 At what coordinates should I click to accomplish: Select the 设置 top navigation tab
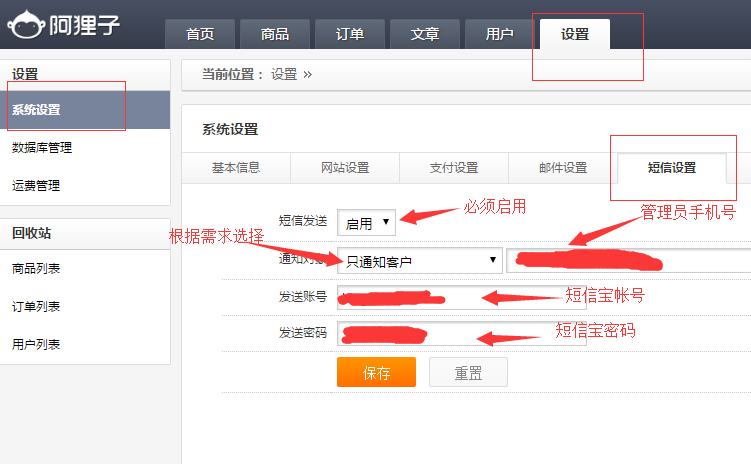coord(575,34)
